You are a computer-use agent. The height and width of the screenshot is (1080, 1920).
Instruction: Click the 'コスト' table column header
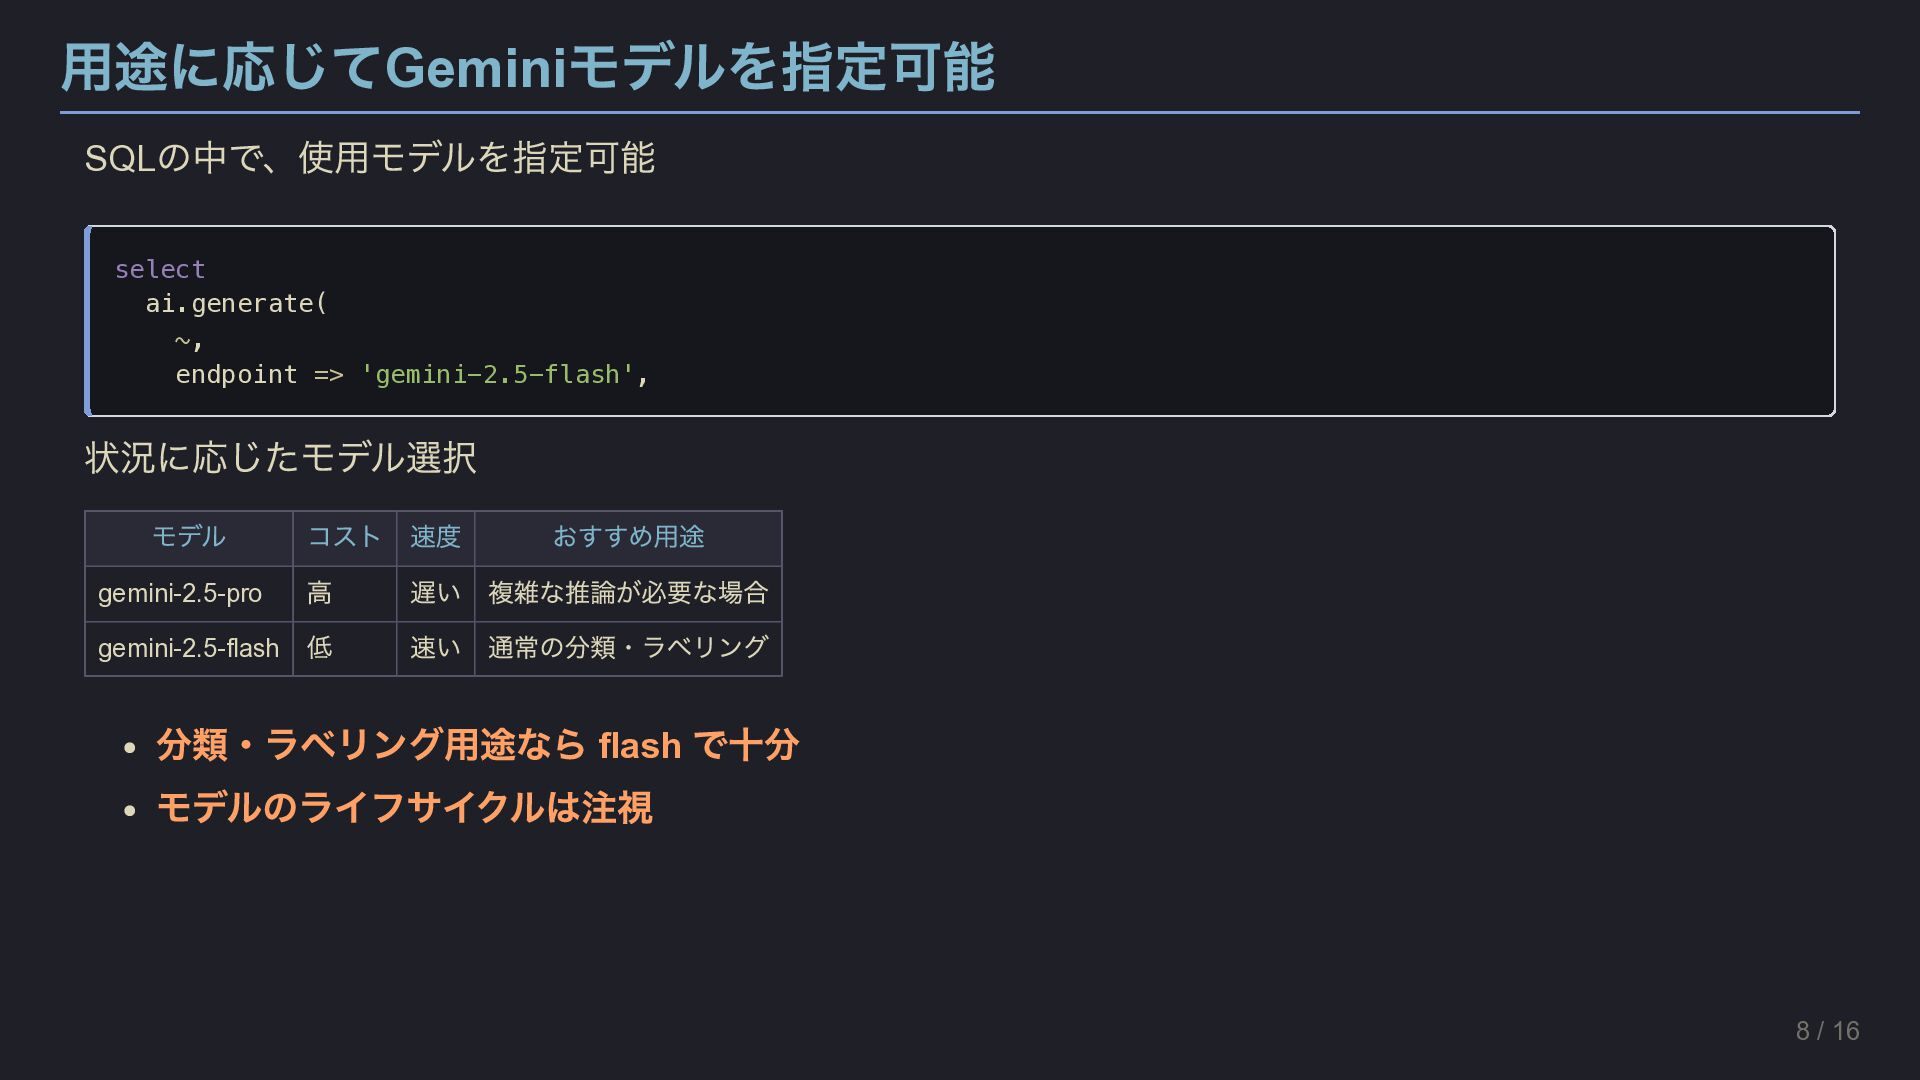coord(344,537)
